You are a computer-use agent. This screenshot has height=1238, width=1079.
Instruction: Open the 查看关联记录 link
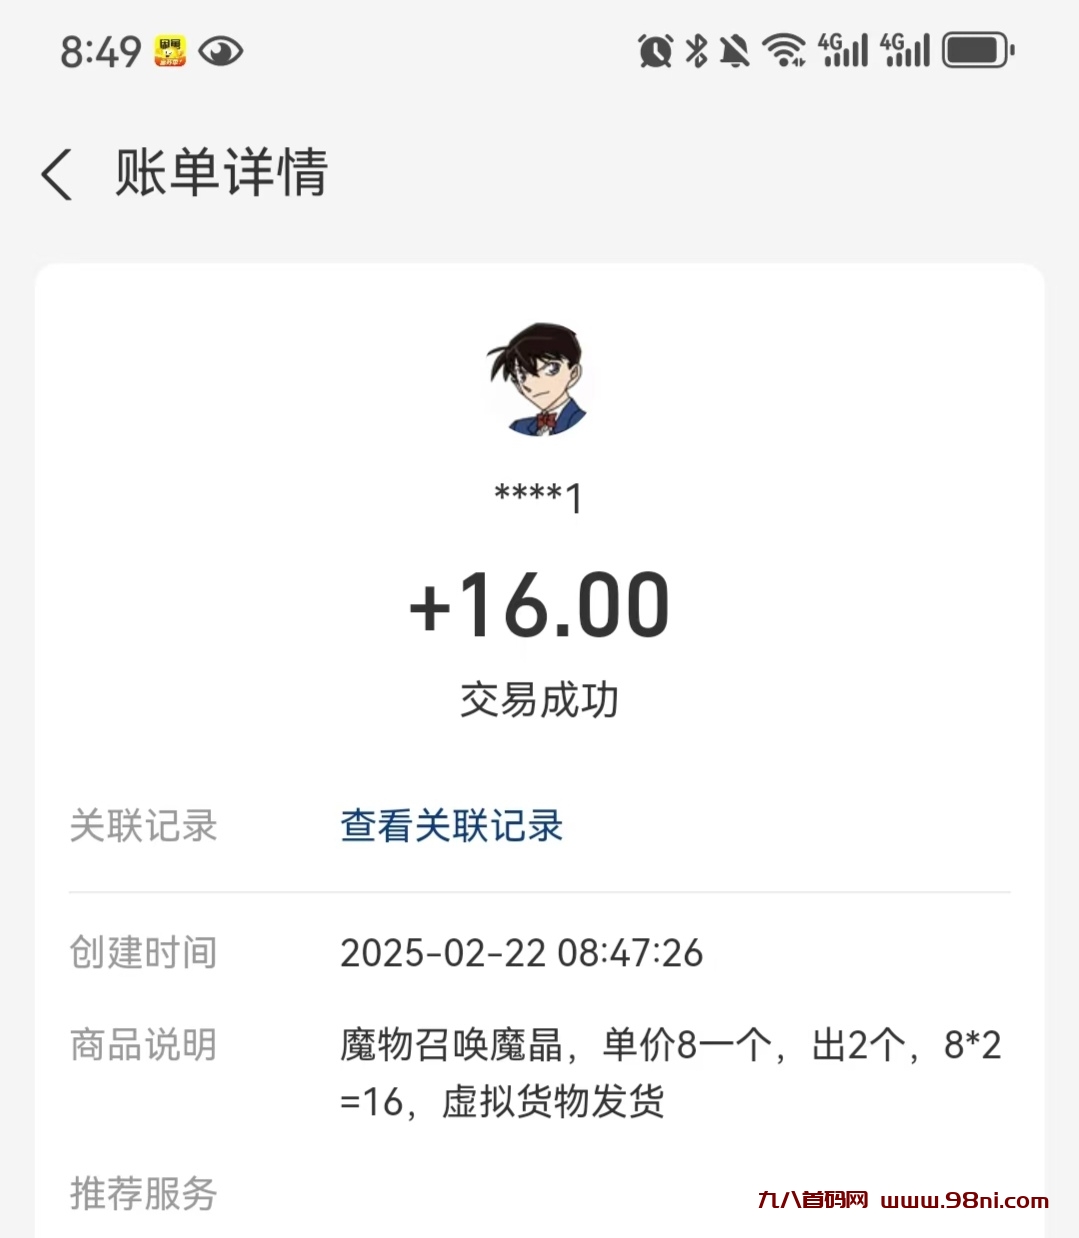pyautogui.click(x=451, y=826)
